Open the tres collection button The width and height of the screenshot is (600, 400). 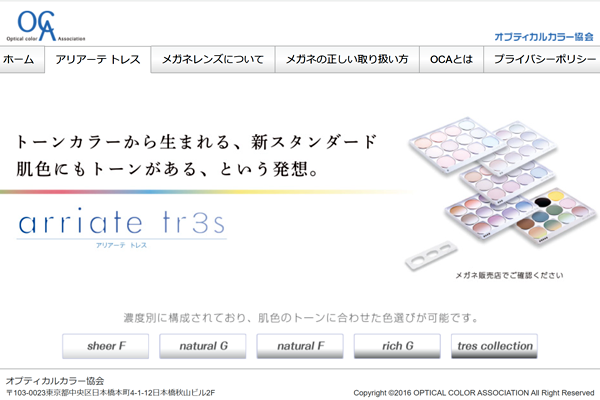click(x=495, y=346)
